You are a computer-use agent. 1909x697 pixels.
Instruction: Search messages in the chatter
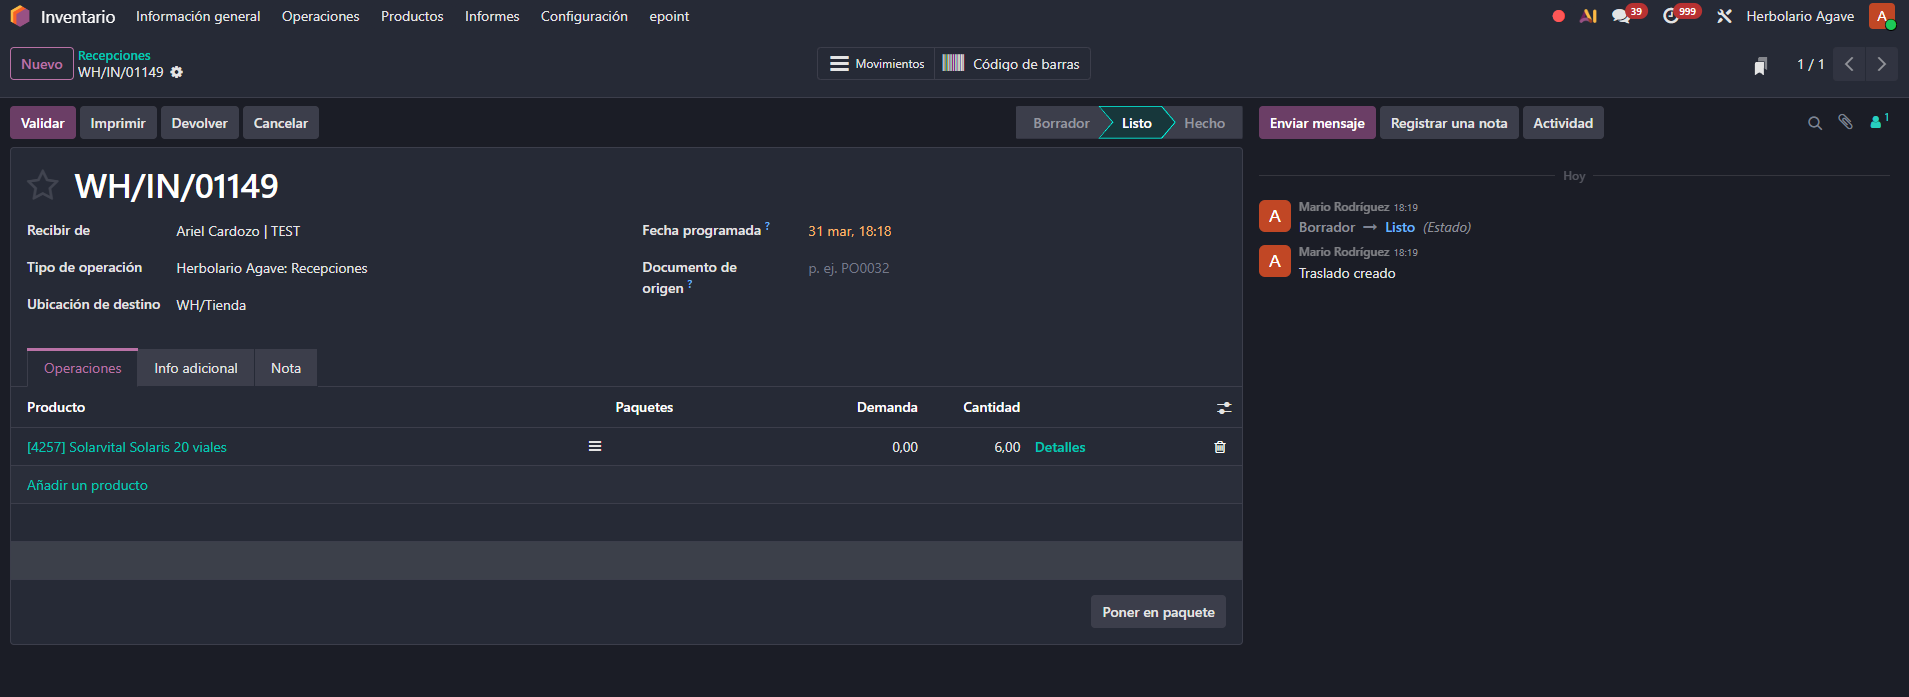[x=1814, y=123]
